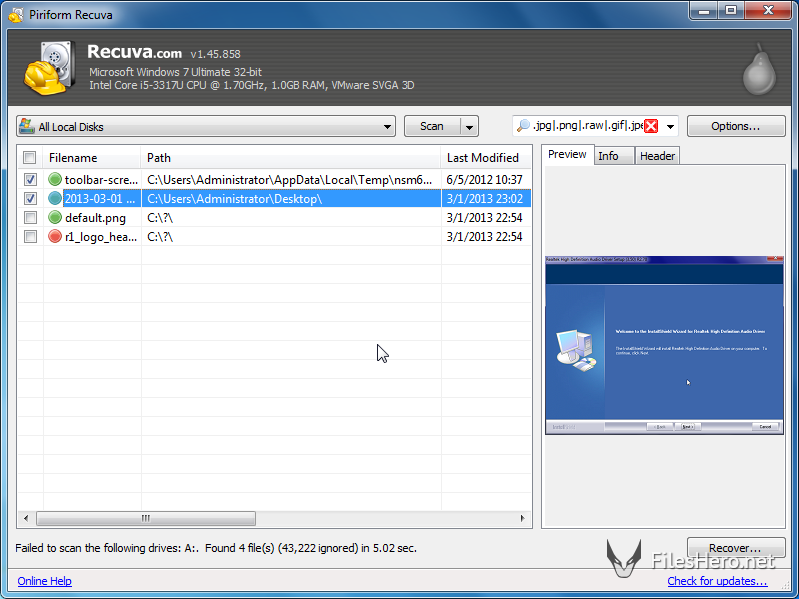This screenshot has width=799, height=599.
Task: Click the blue status dot for 2013-03-01 file
Action: click(x=55, y=198)
